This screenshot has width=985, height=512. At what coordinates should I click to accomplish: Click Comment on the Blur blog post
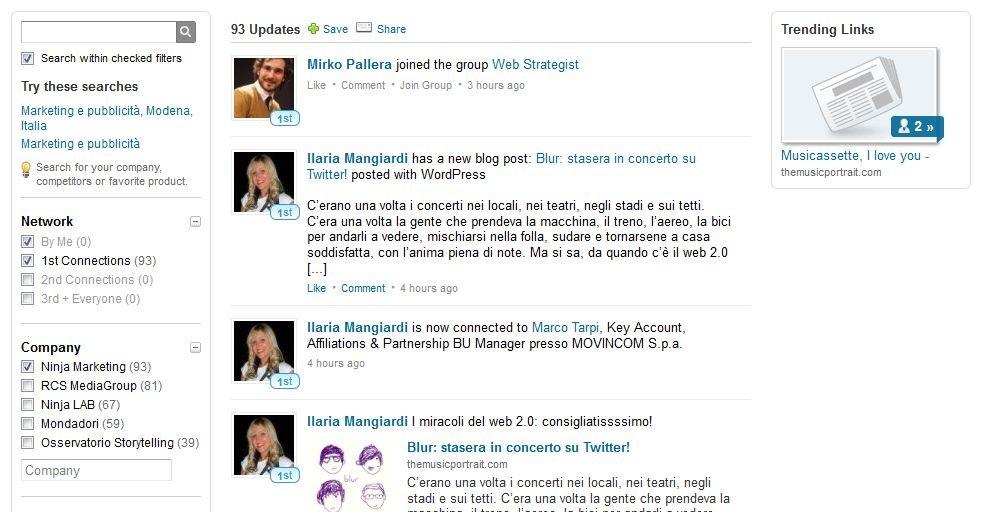click(363, 288)
